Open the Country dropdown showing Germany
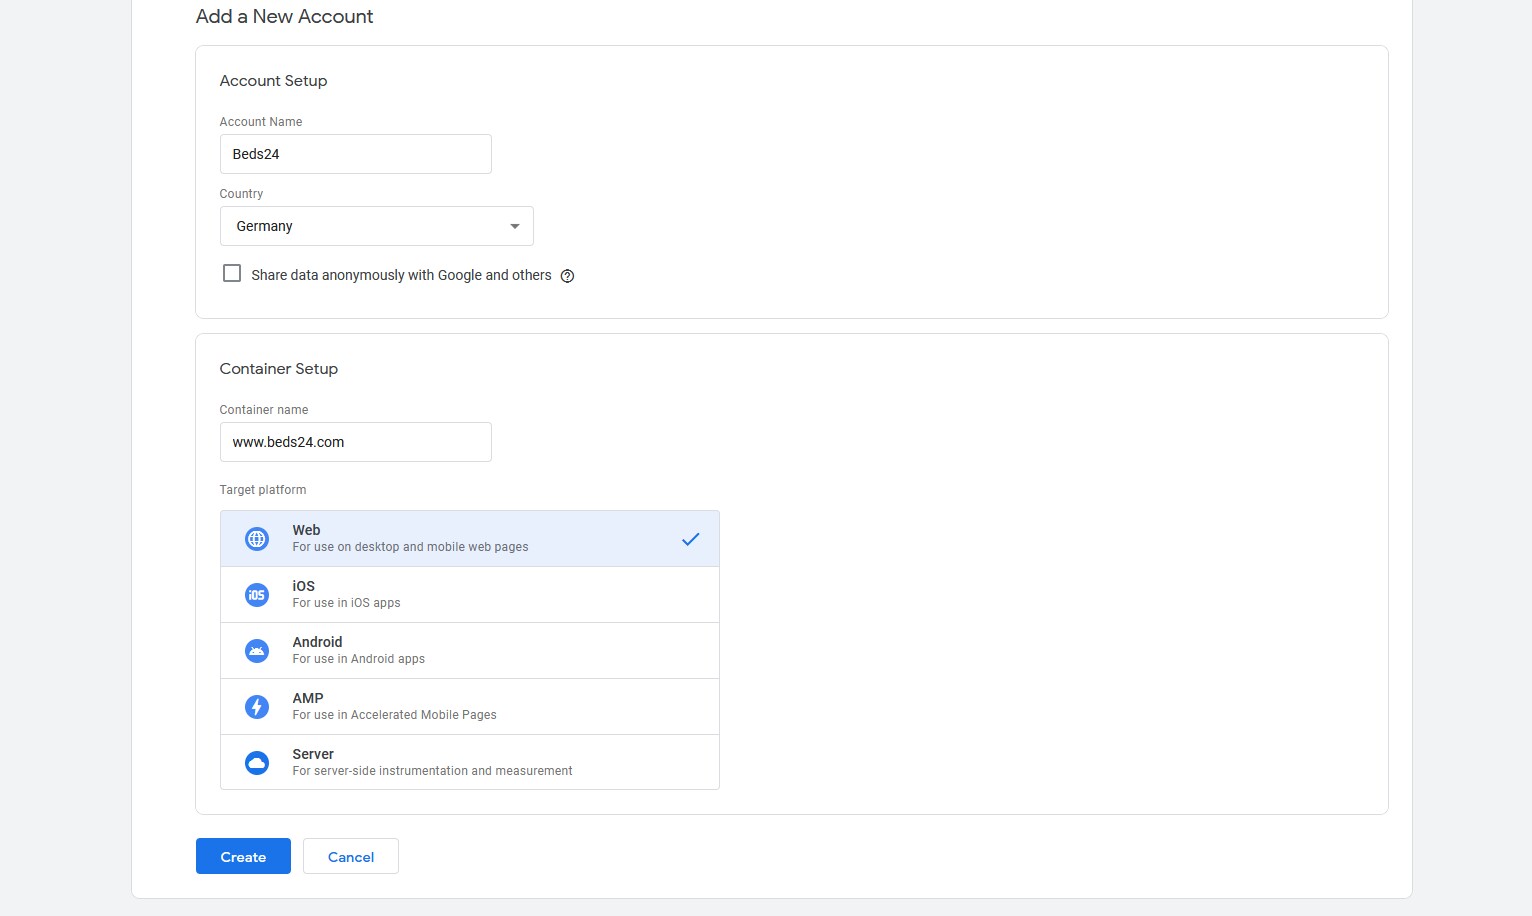The height and width of the screenshot is (916, 1532). tap(377, 226)
